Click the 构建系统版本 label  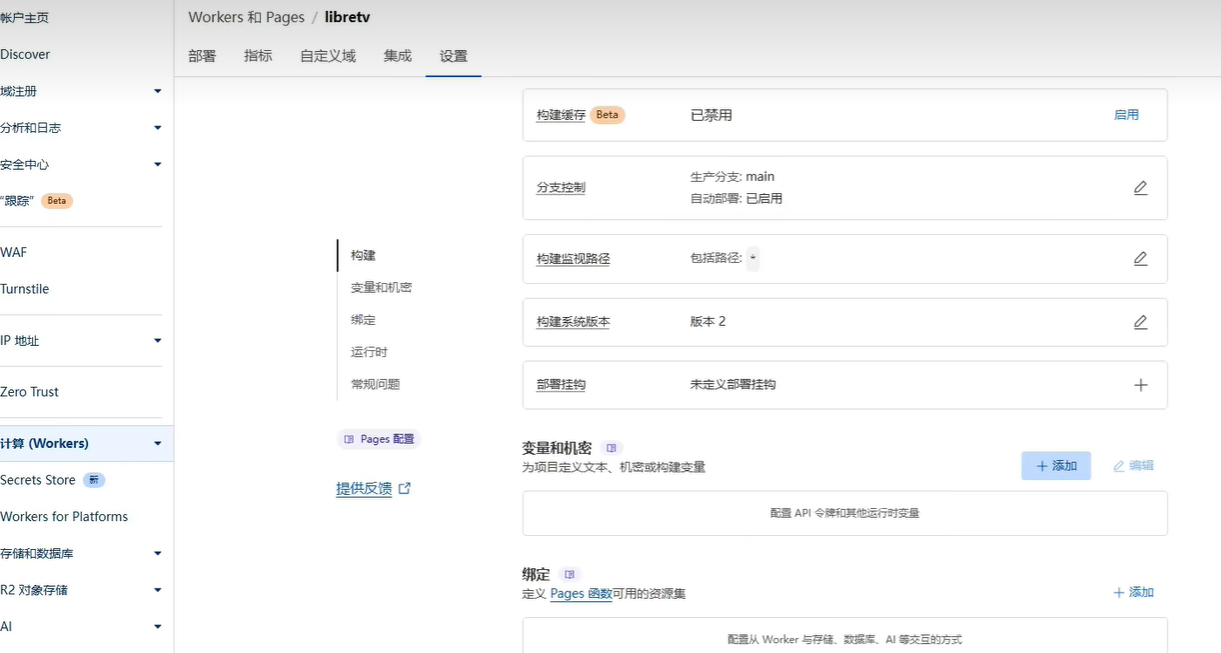tap(573, 322)
